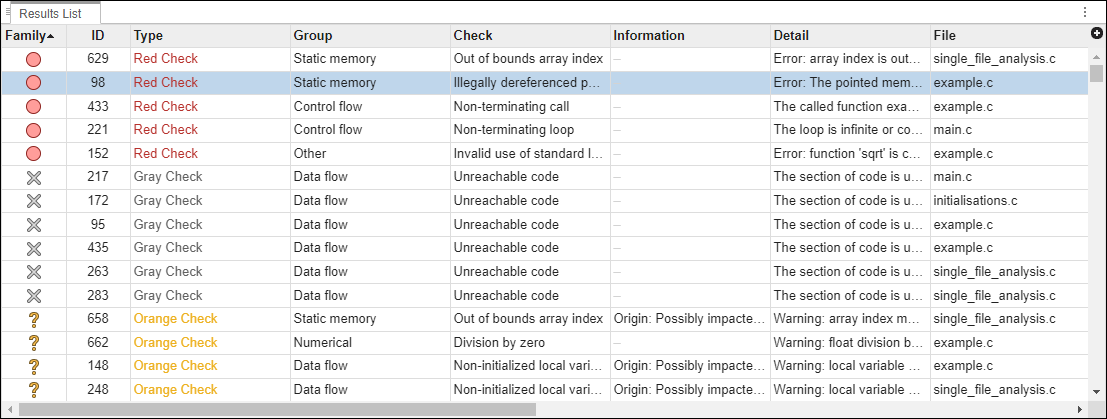Open the Red Check entry for ID 152
The width and height of the screenshot is (1107, 419).
coord(166,153)
